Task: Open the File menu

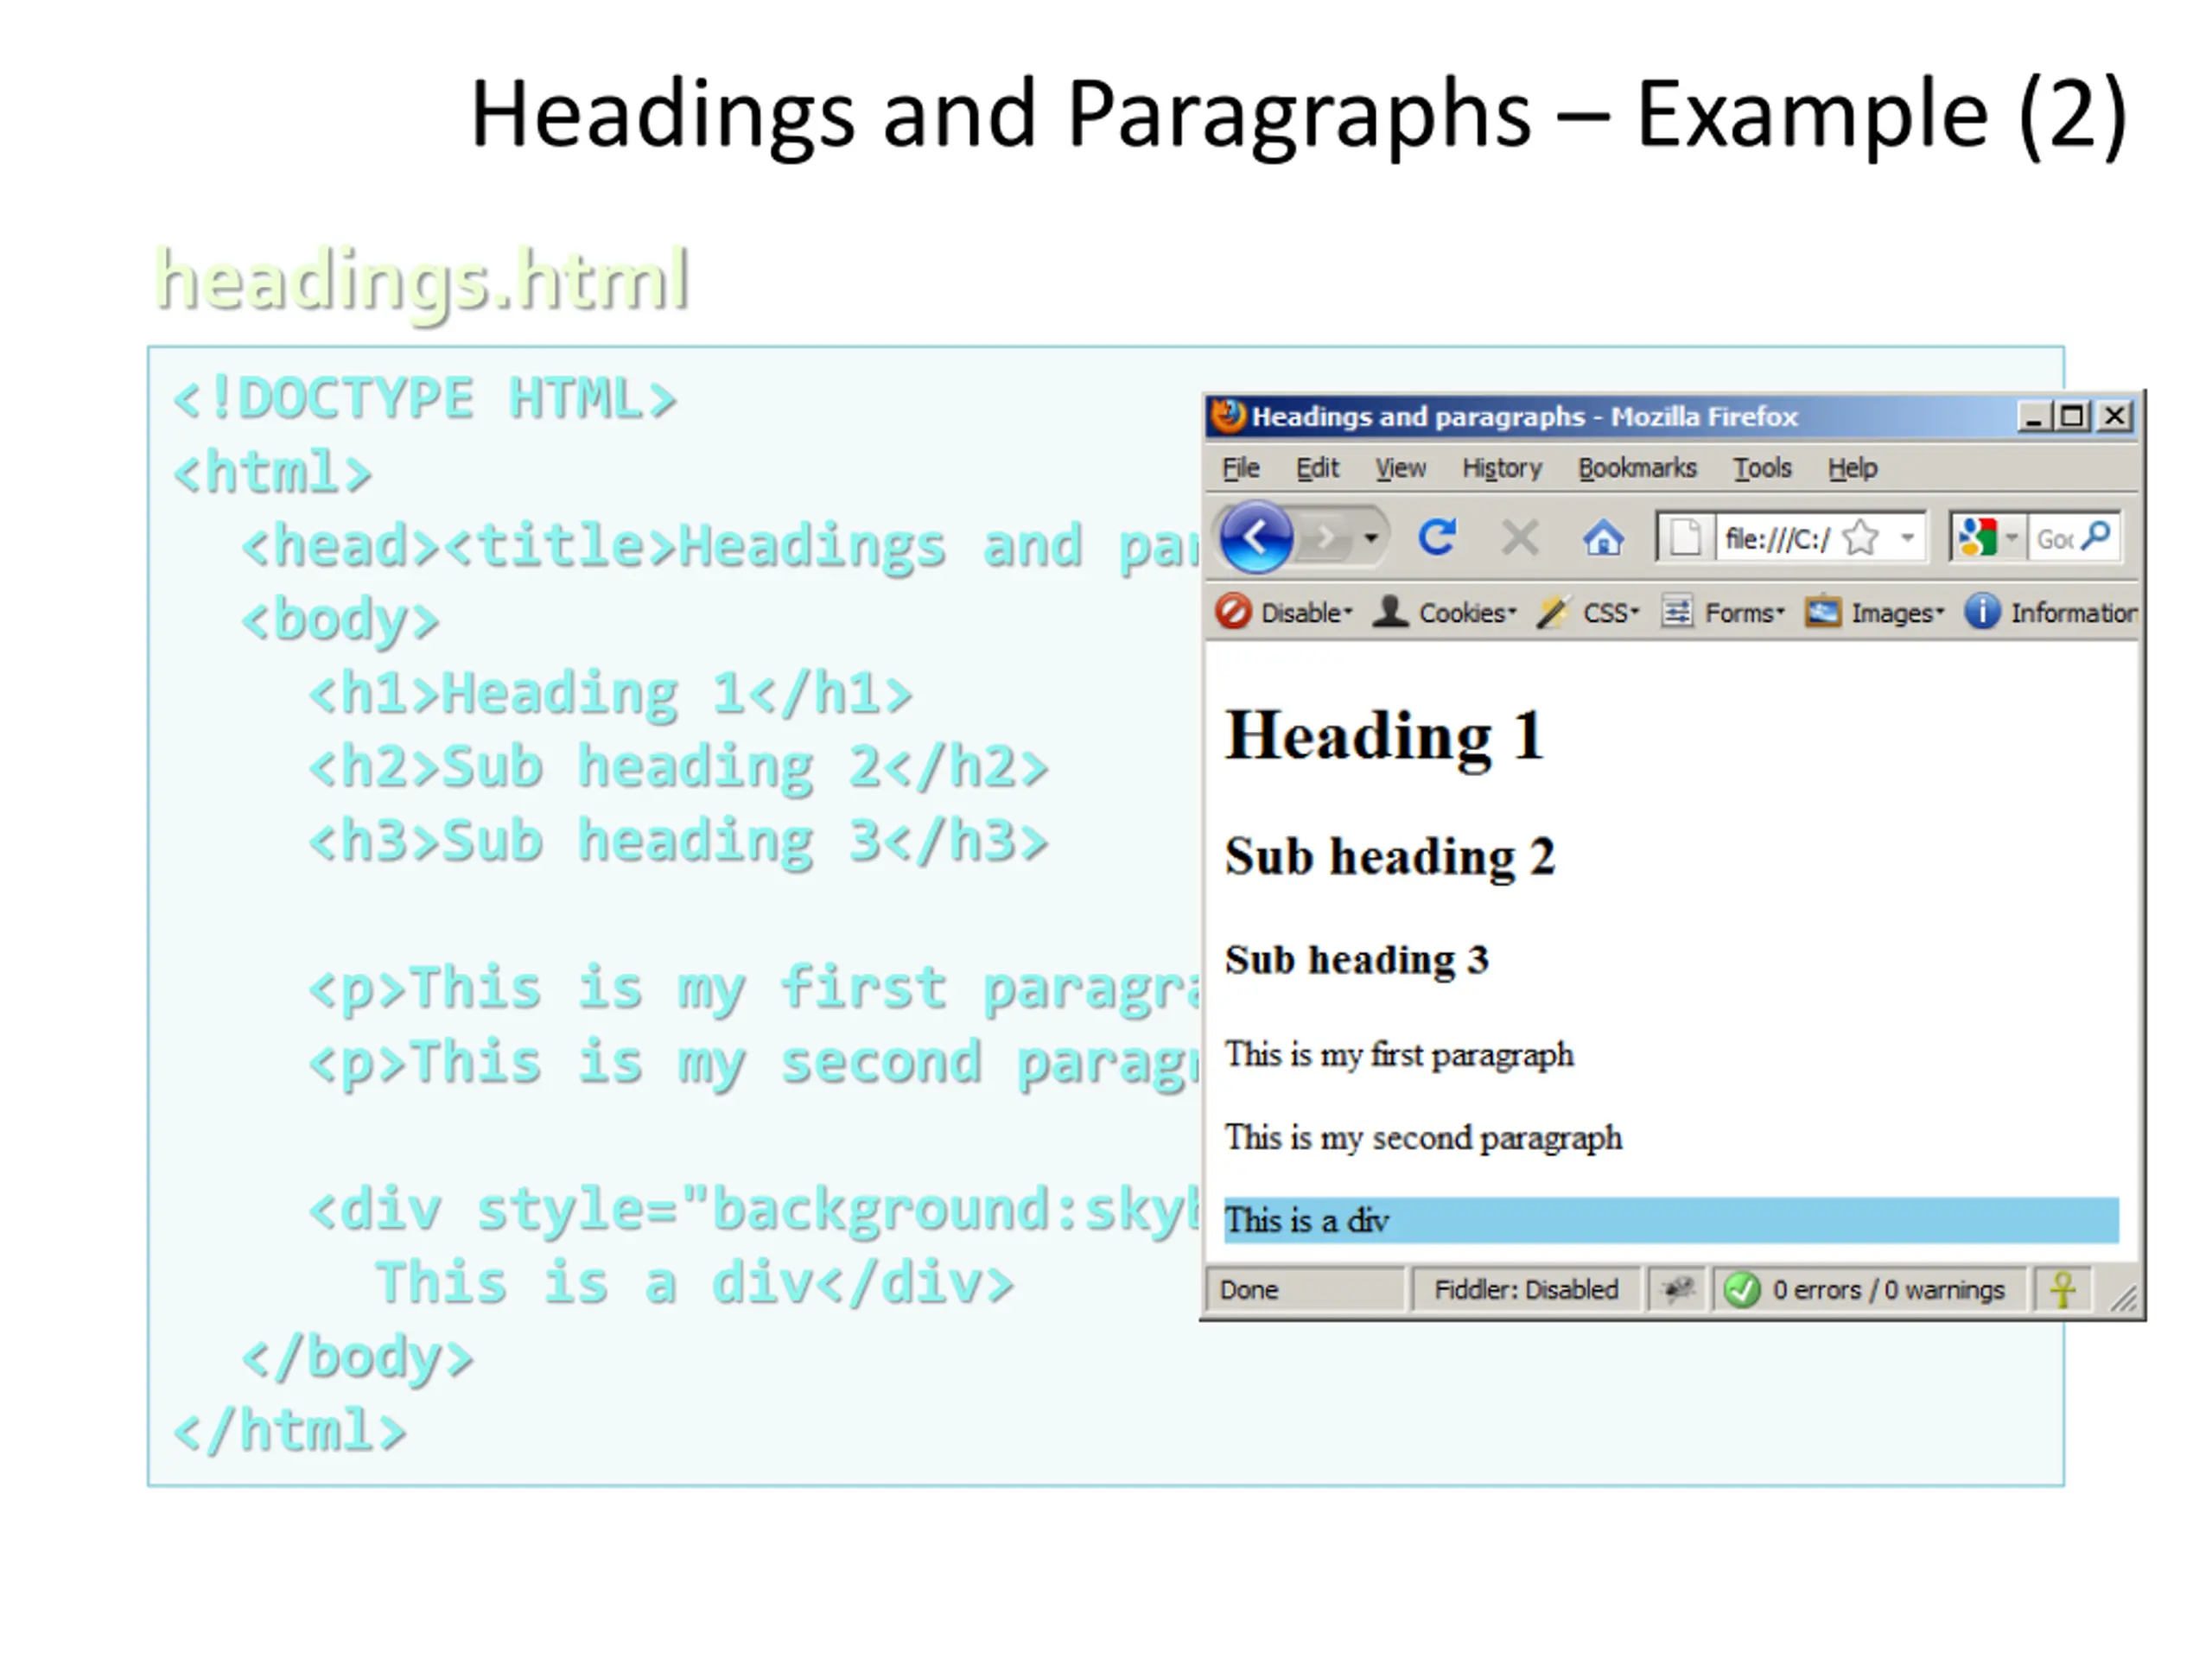Action: click(1241, 468)
